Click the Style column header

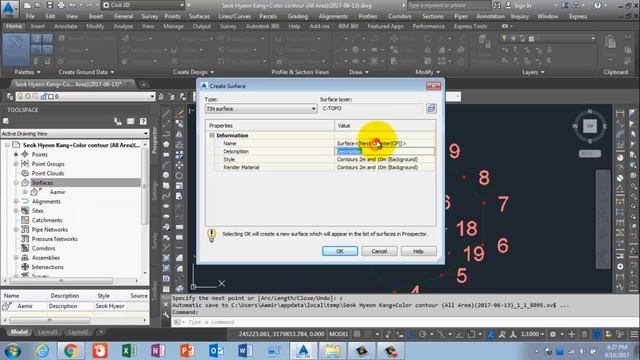pyautogui.click(x=103, y=296)
